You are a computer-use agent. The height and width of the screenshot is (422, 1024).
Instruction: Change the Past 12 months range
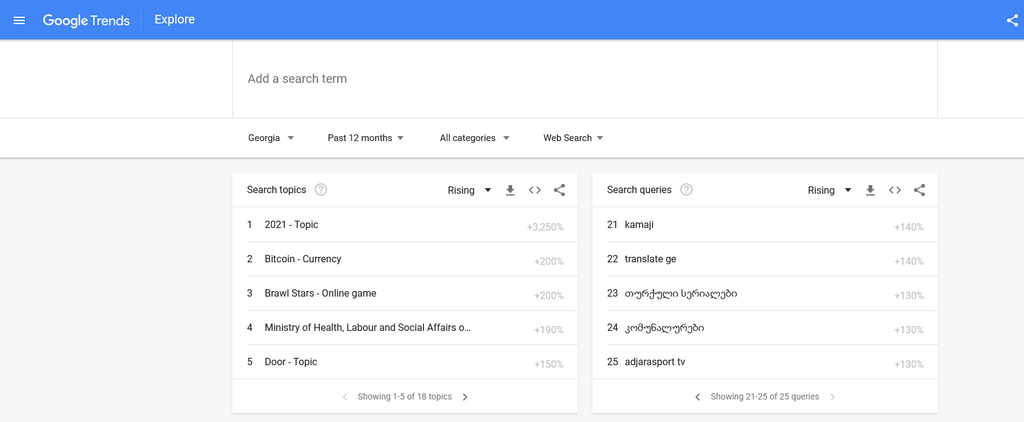coord(365,138)
